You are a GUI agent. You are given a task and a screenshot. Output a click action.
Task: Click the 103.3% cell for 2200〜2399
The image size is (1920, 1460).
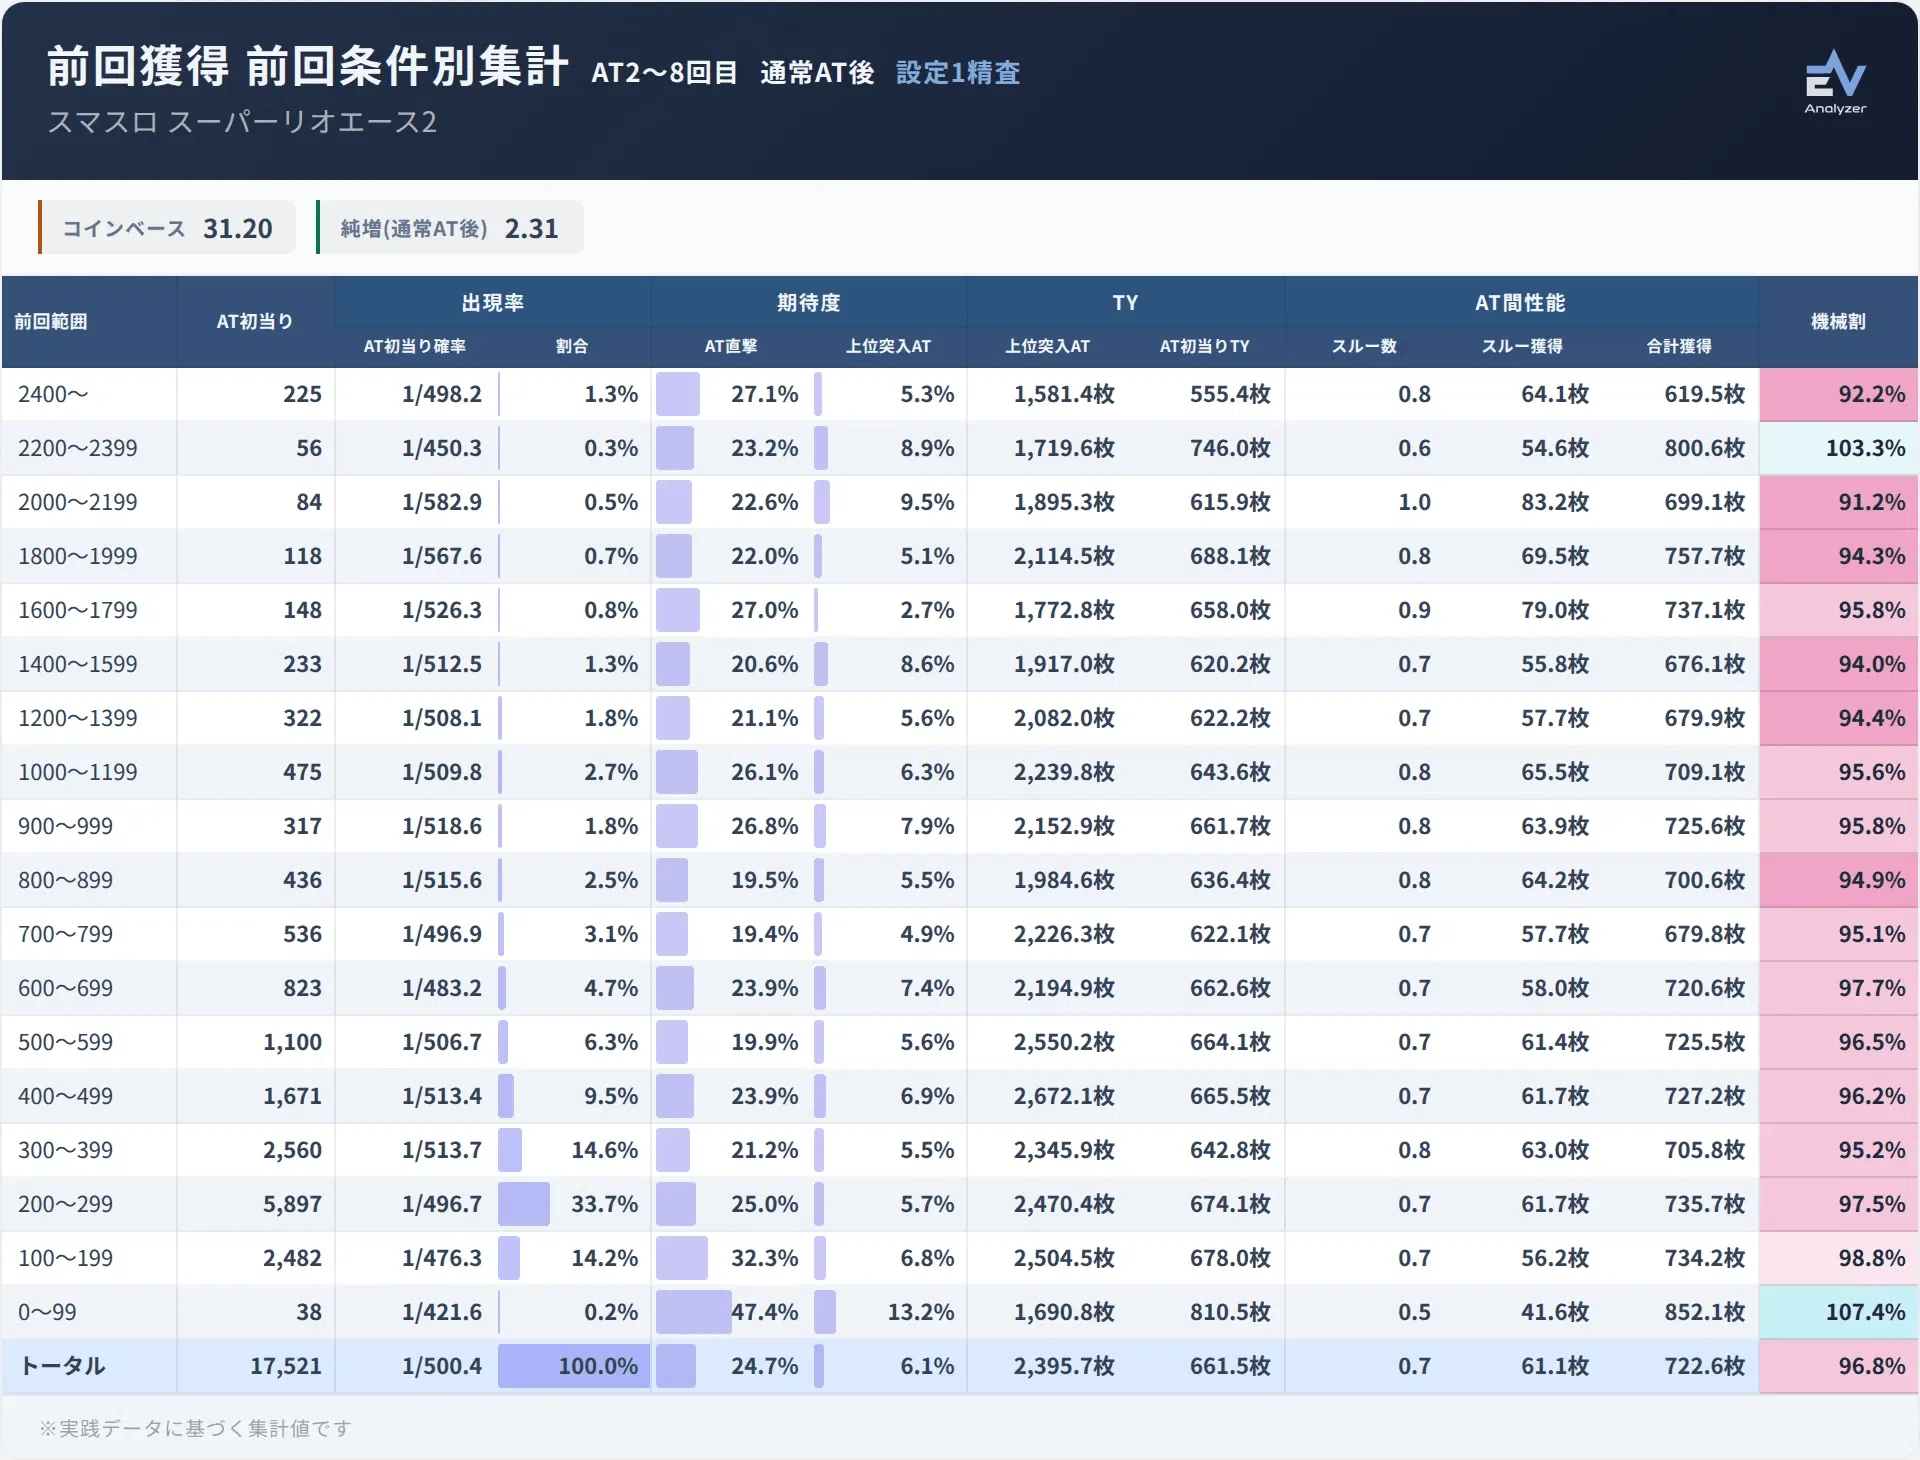click(x=1839, y=448)
